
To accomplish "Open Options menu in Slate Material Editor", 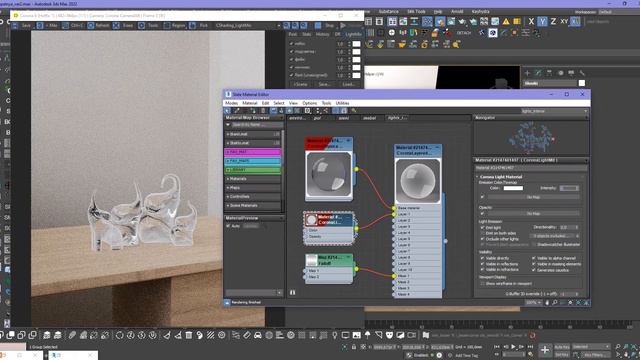I will click(309, 103).
